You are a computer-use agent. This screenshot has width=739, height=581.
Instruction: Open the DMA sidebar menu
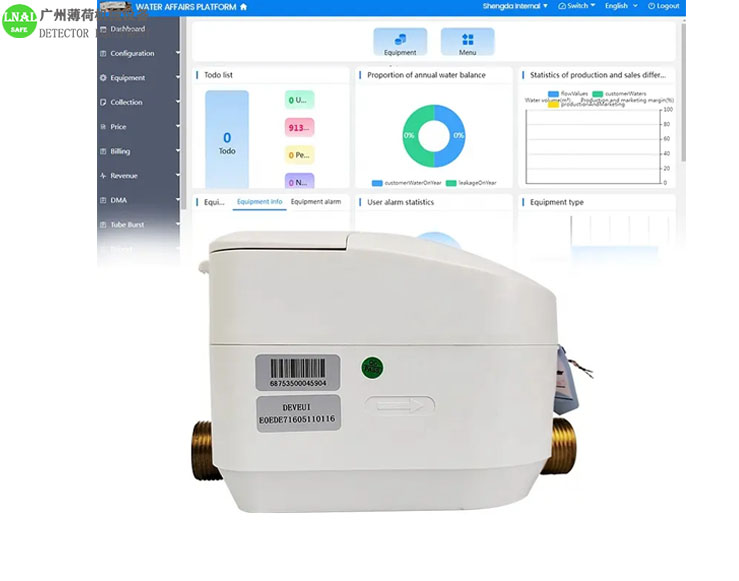[x=119, y=200]
